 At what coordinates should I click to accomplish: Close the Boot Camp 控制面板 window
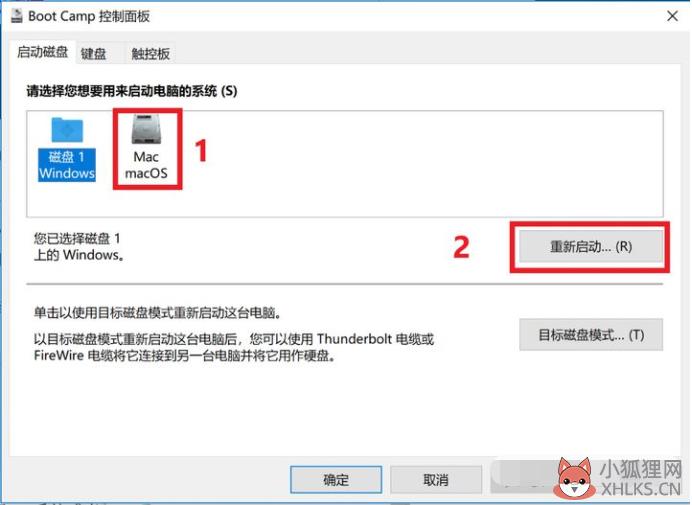(x=673, y=16)
